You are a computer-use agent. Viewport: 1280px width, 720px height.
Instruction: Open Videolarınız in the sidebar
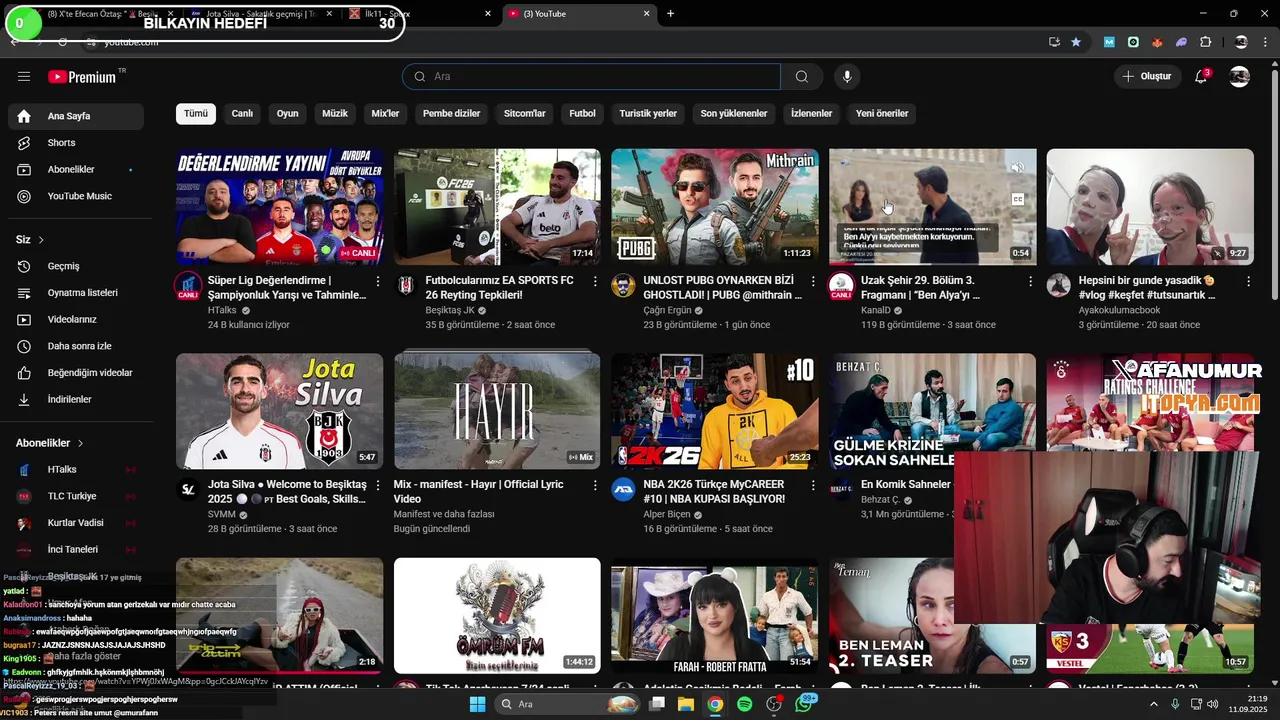(x=76, y=319)
